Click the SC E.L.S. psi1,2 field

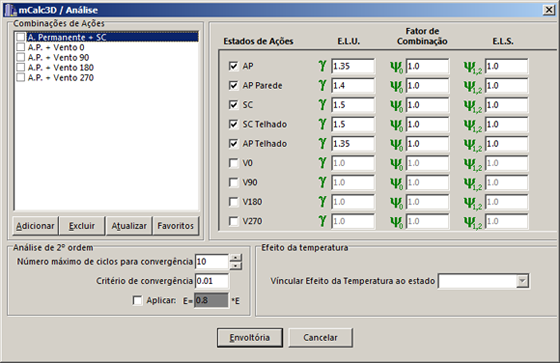click(506, 105)
